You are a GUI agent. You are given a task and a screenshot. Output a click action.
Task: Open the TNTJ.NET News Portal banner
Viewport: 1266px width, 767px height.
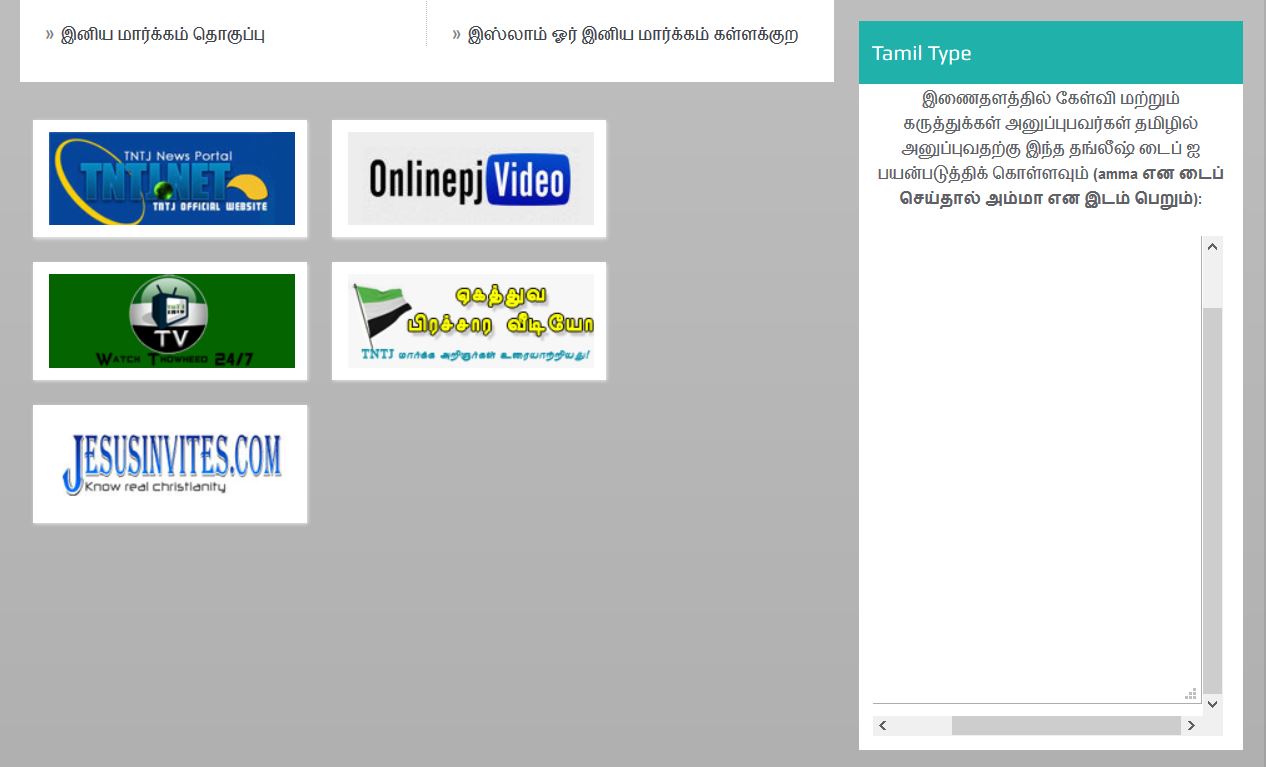click(x=171, y=179)
